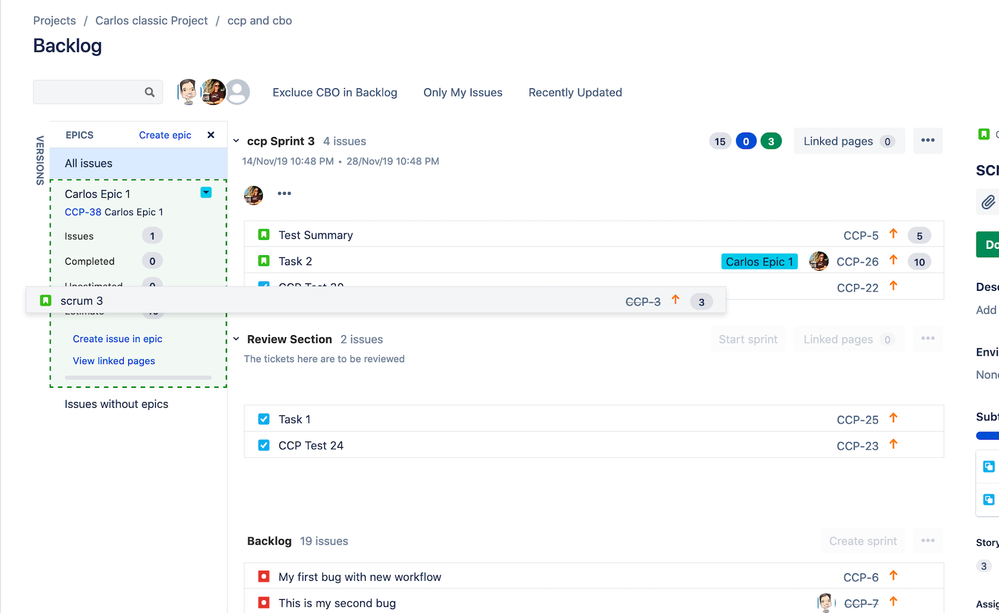Open the Versions side panel
Viewport: 999px width, 613px height.
pos(40,160)
